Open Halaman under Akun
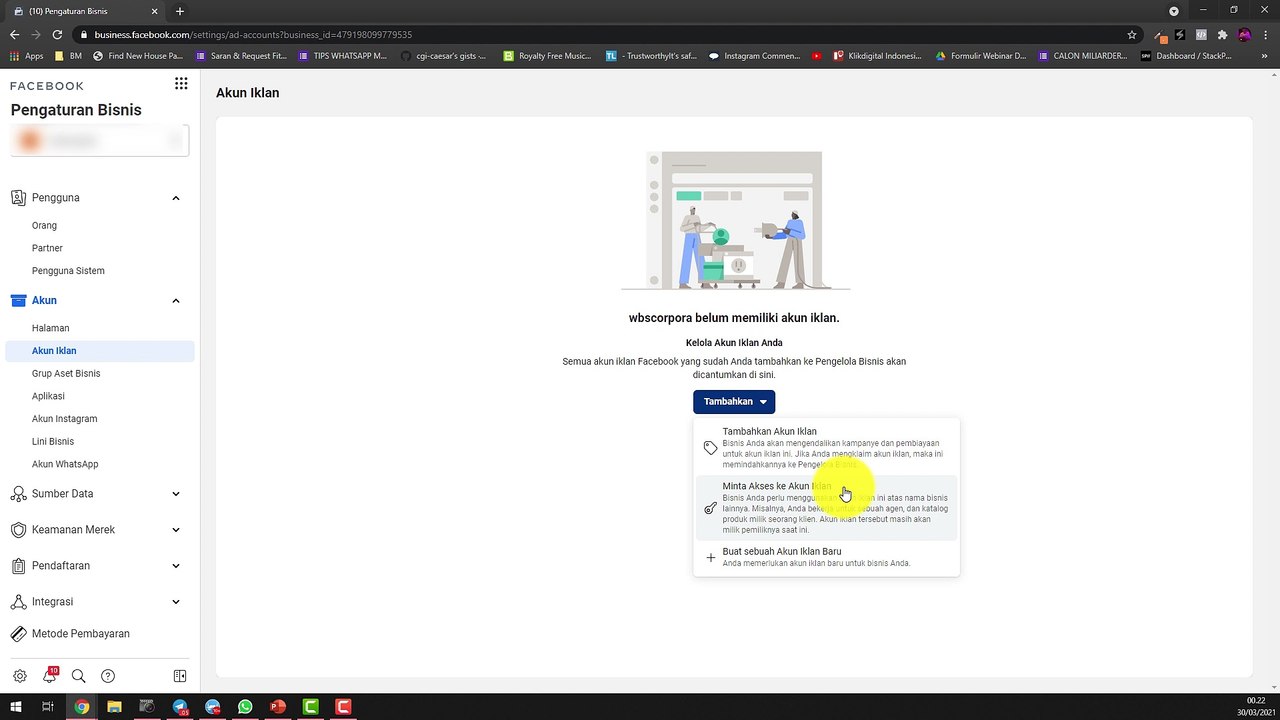 tap(50, 328)
